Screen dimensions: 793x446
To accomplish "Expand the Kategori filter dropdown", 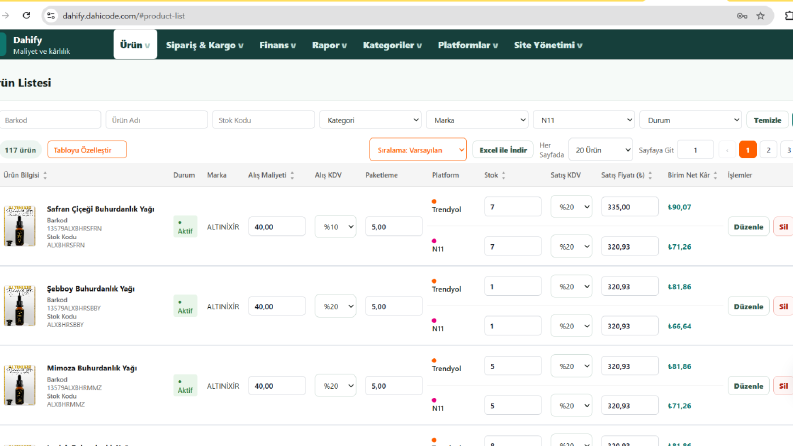I will (370, 120).
